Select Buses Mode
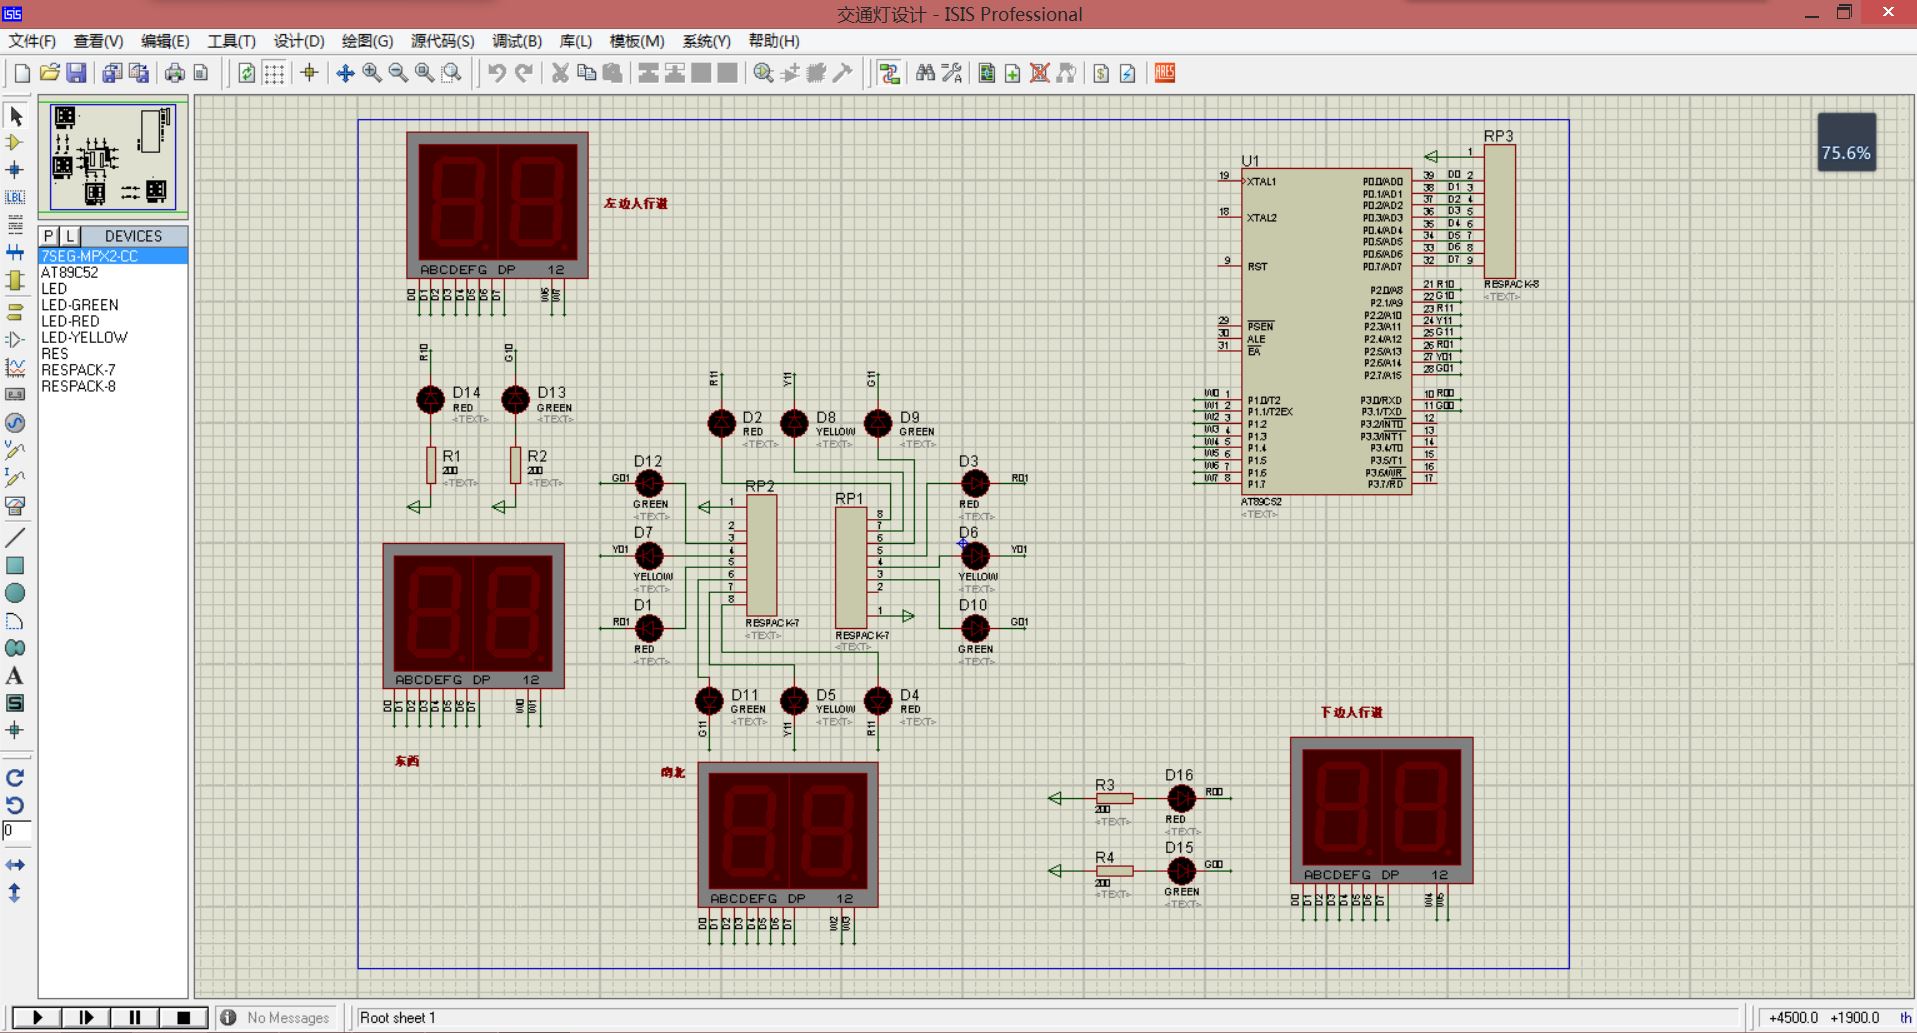The width and height of the screenshot is (1917, 1033). pos(15,252)
